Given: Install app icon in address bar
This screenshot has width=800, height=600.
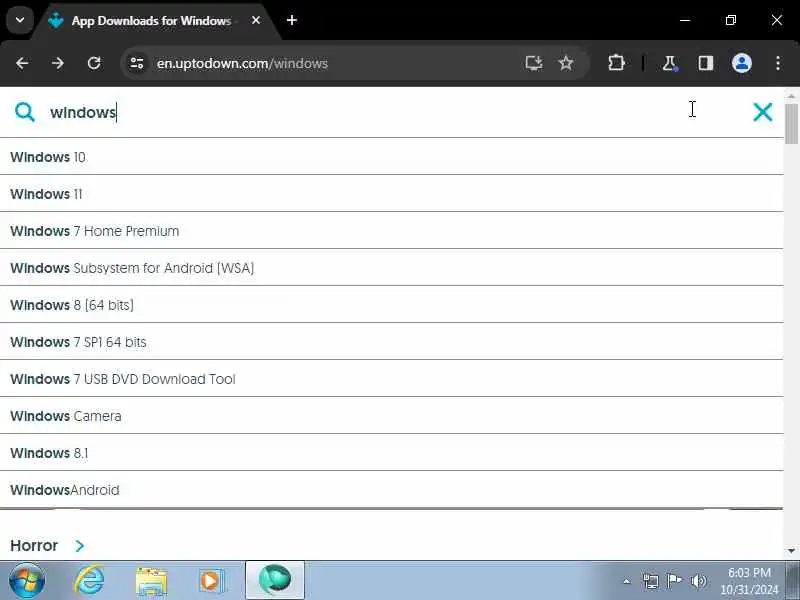Looking at the screenshot, I should click(x=534, y=63).
